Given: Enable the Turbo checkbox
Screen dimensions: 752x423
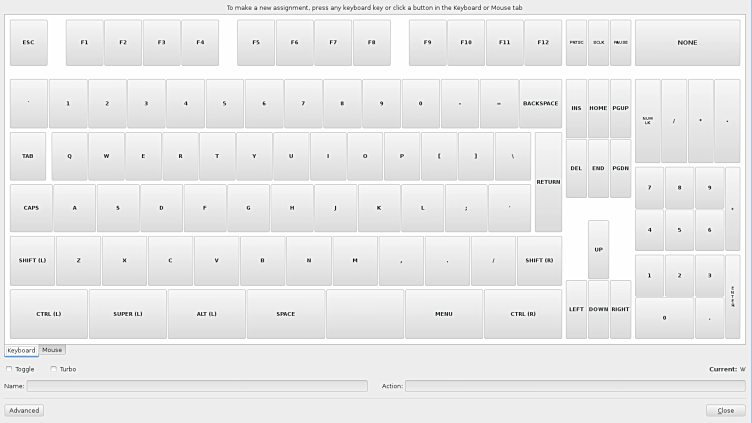Looking at the screenshot, I should pos(53,369).
